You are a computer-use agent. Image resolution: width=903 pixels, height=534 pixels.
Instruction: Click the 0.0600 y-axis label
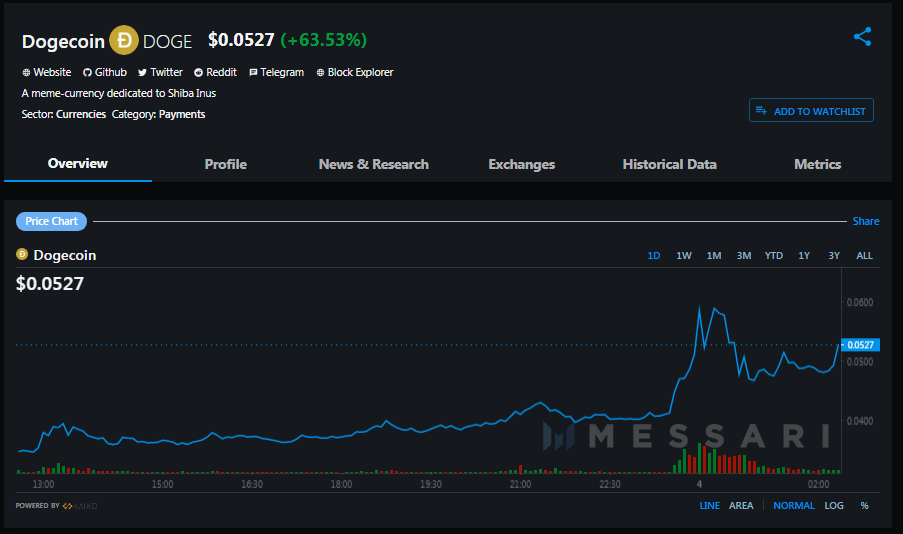click(860, 302)
